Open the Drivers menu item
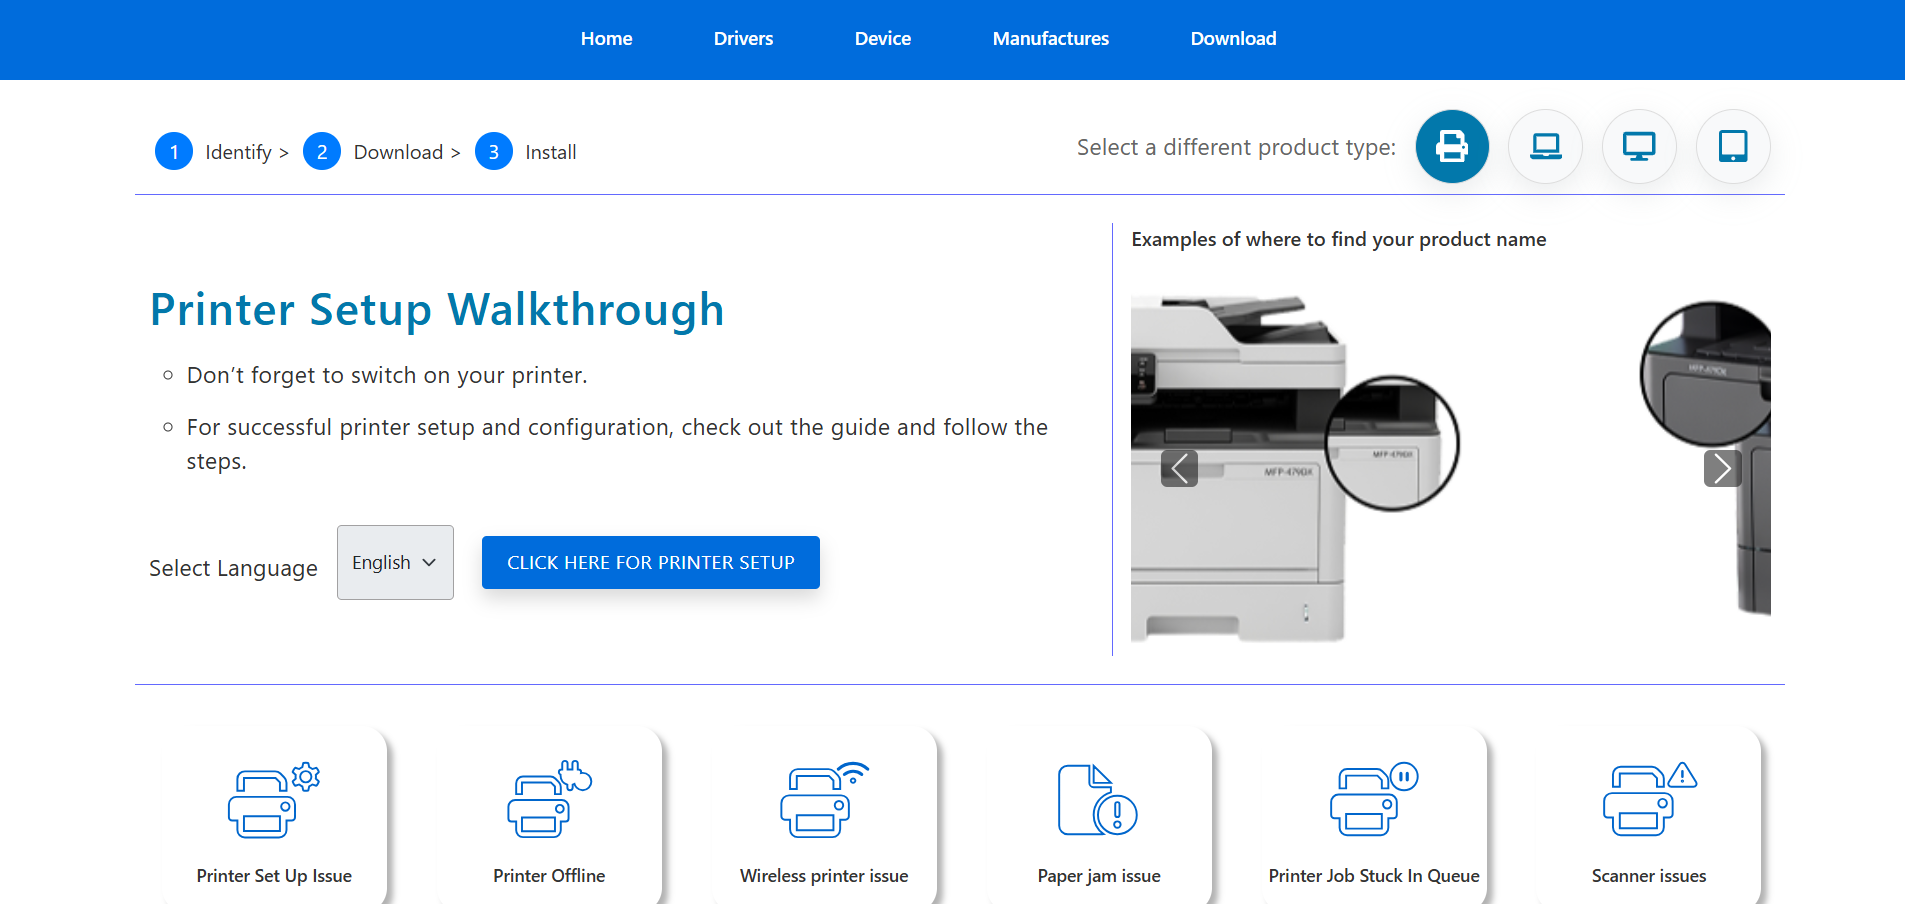The width and height of the screenshot is (1905, 904). click(x=743, y=39)
